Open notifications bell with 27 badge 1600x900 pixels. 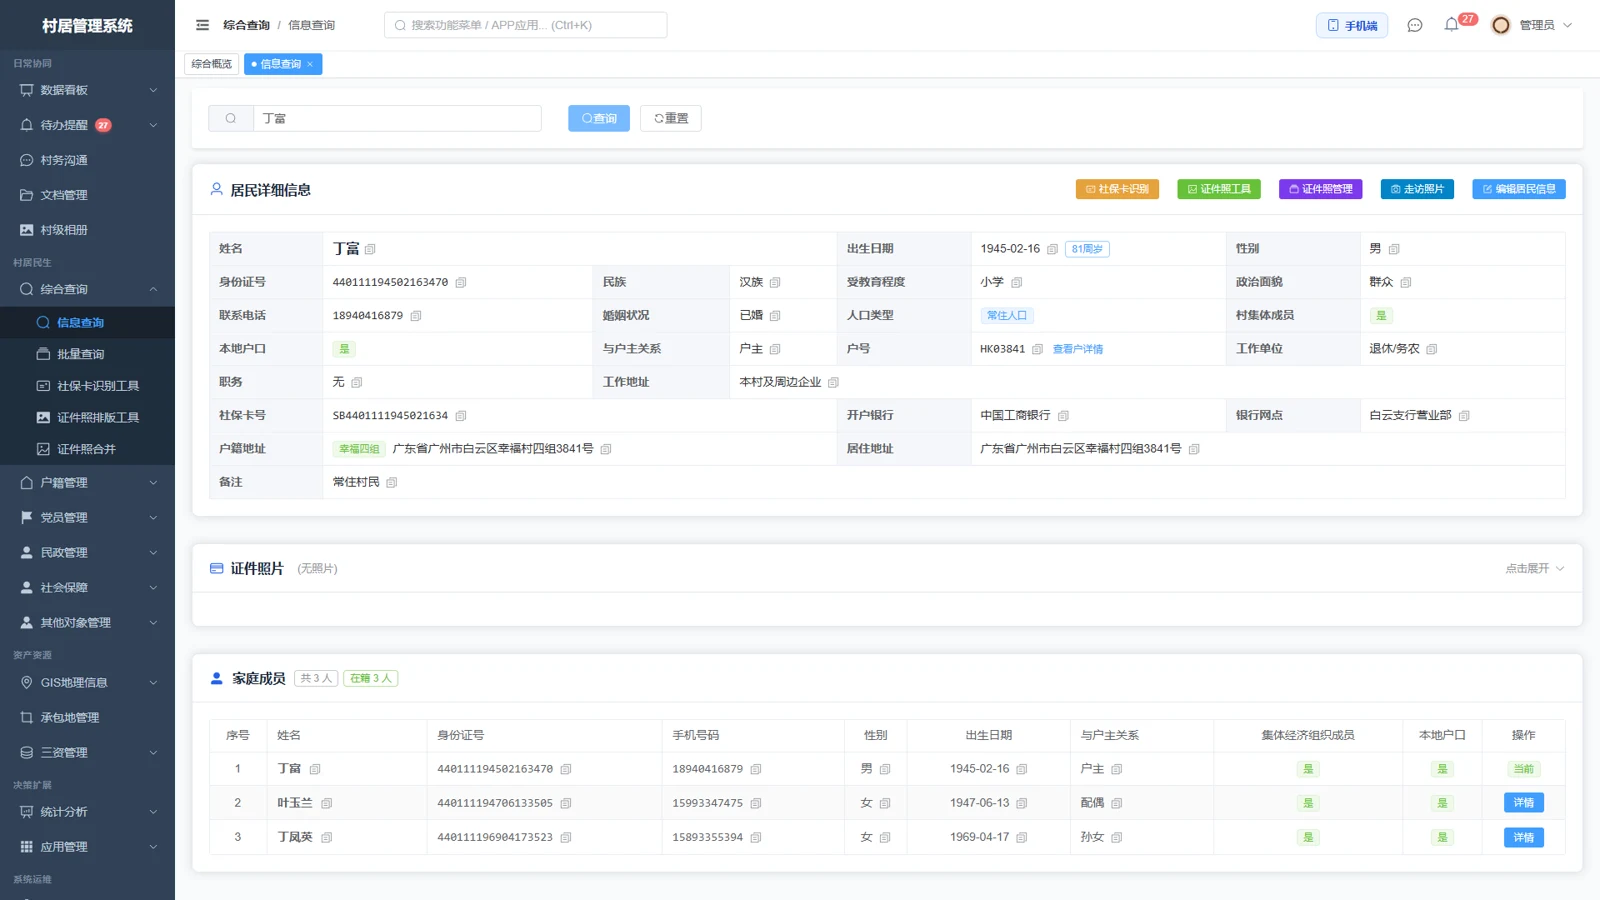tap(1452, 24)
